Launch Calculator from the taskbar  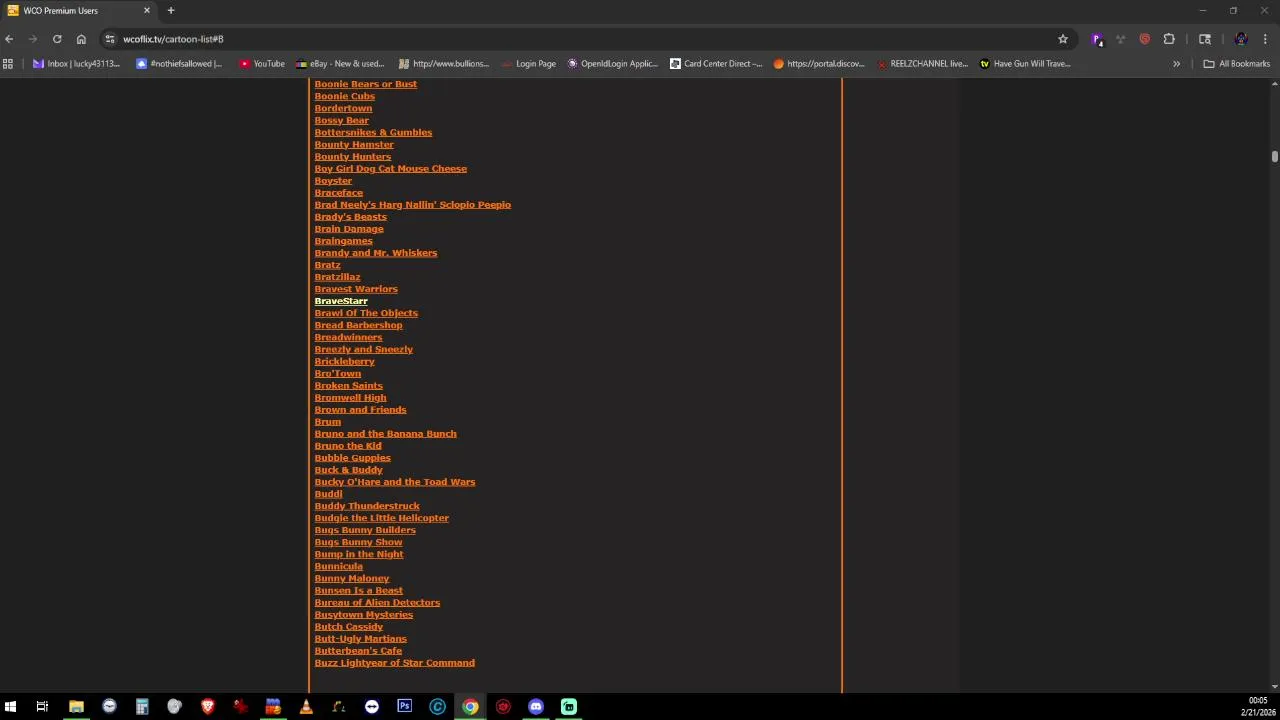(x=142, y=707)
